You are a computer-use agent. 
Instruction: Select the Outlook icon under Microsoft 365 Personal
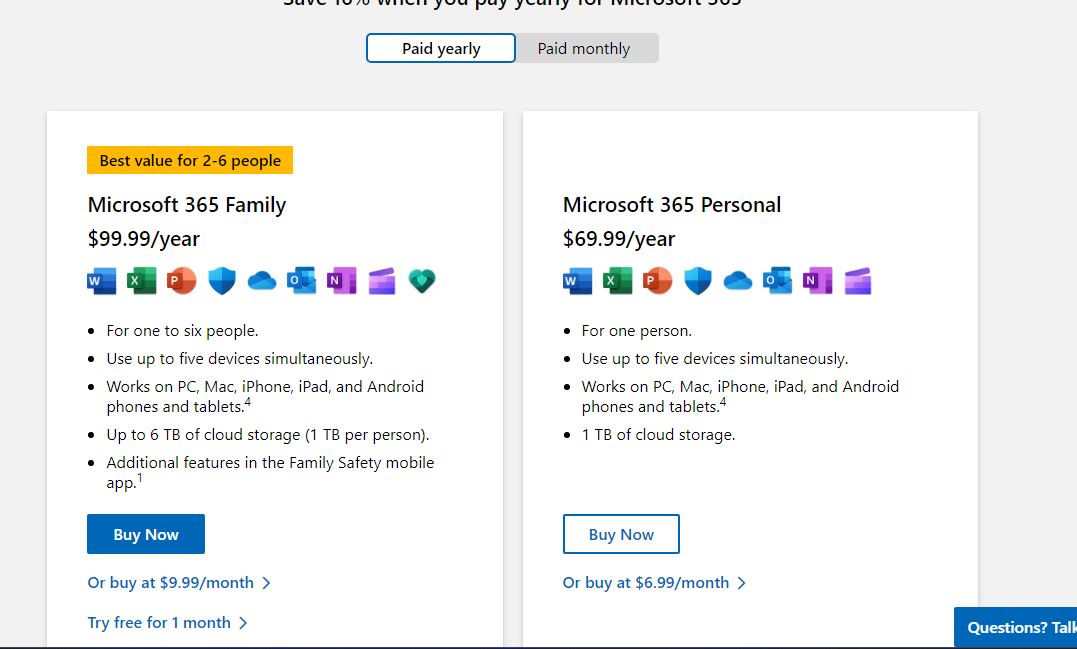(777, 281)
